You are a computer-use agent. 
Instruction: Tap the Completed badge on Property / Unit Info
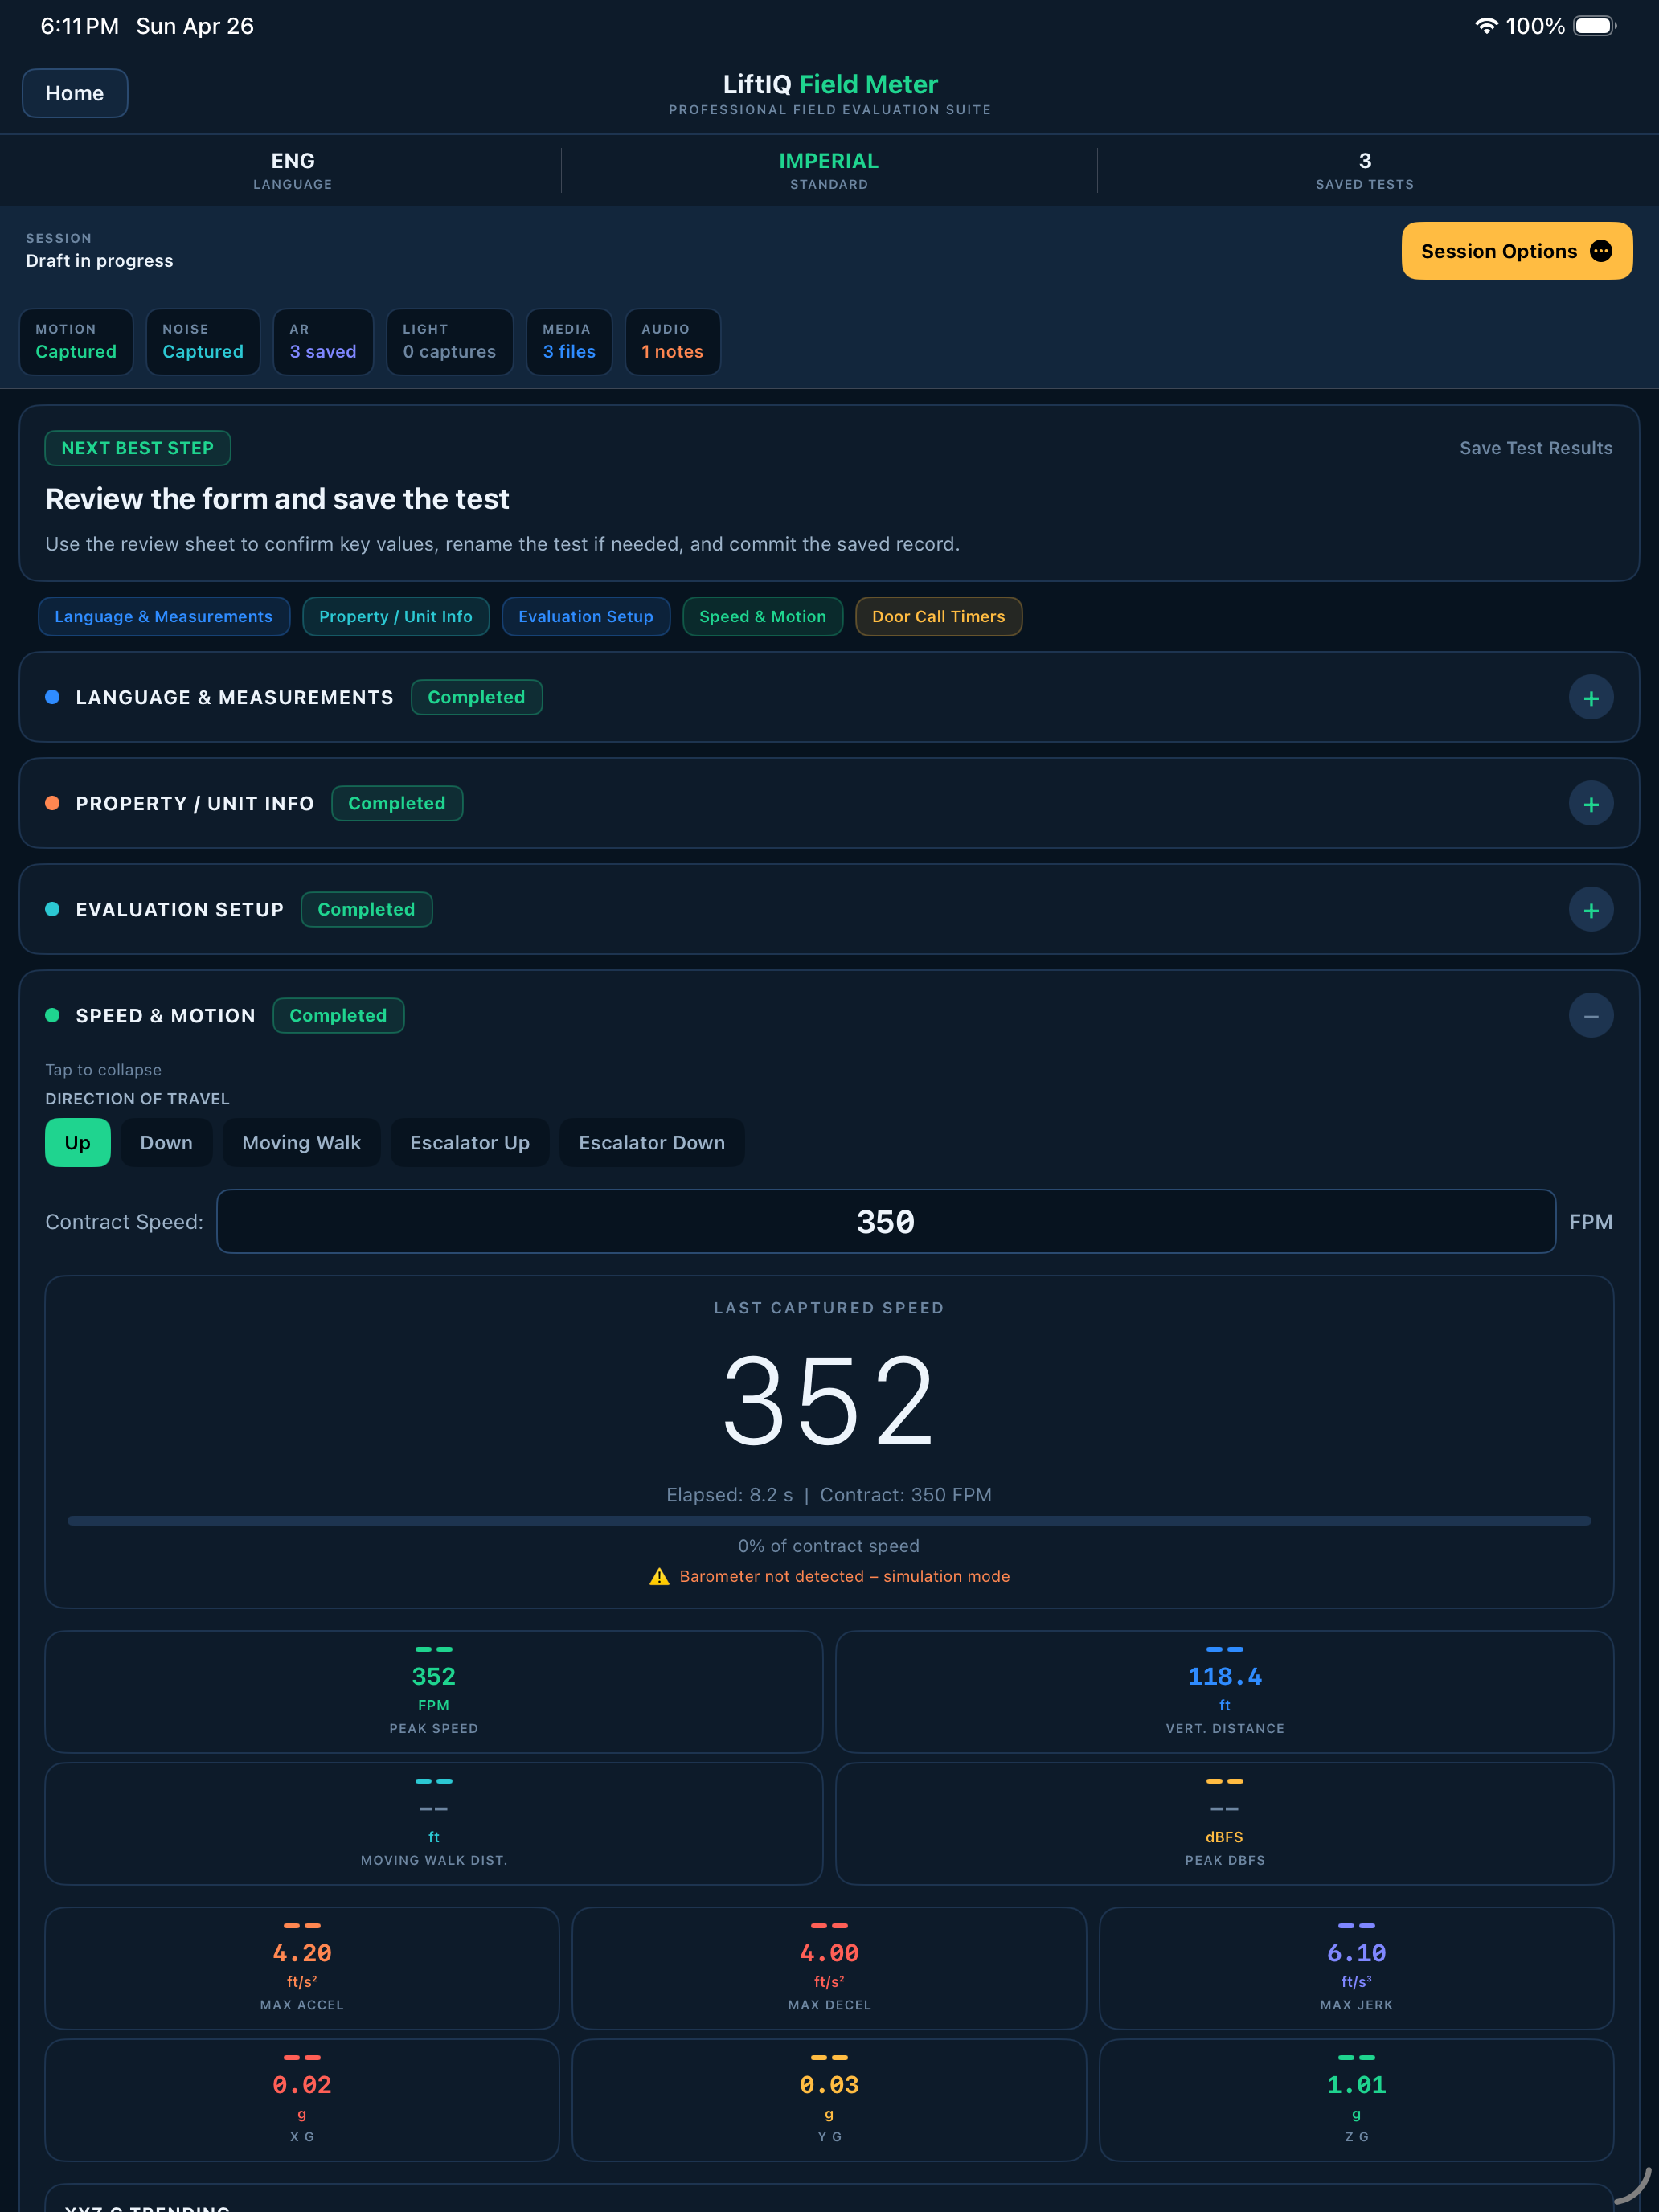tap(397, 803)
